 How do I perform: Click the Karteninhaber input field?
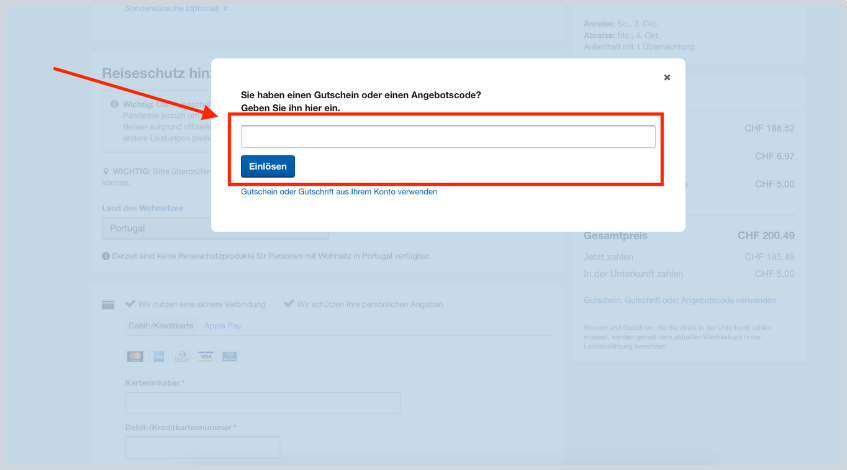pyautogui.click(x=263, y=403)
